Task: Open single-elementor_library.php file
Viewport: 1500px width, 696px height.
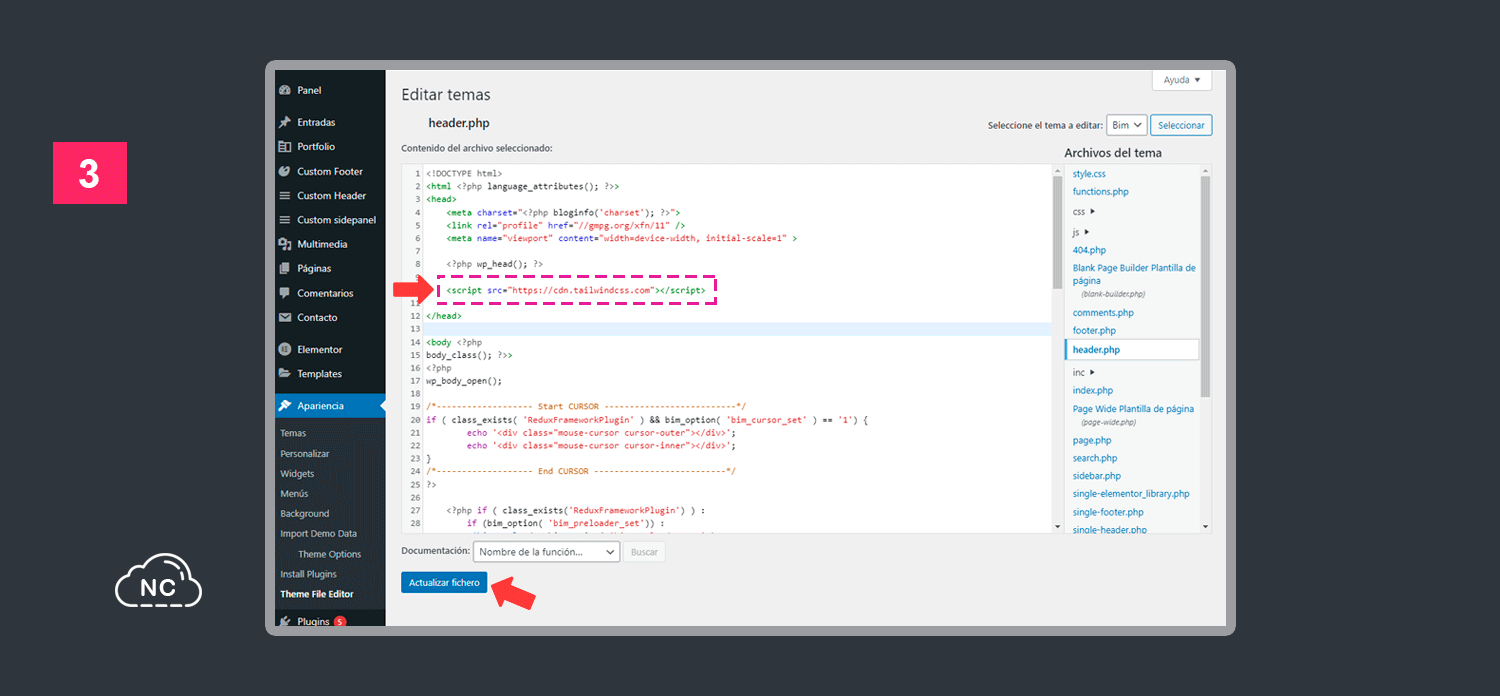Action: tap(1131, 494)
